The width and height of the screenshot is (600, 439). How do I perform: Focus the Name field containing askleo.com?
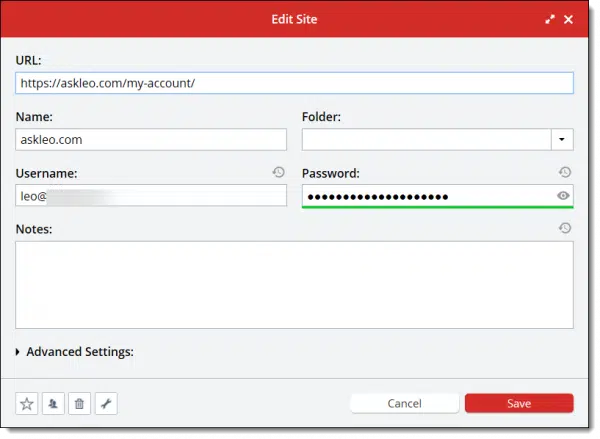[151, 140]
